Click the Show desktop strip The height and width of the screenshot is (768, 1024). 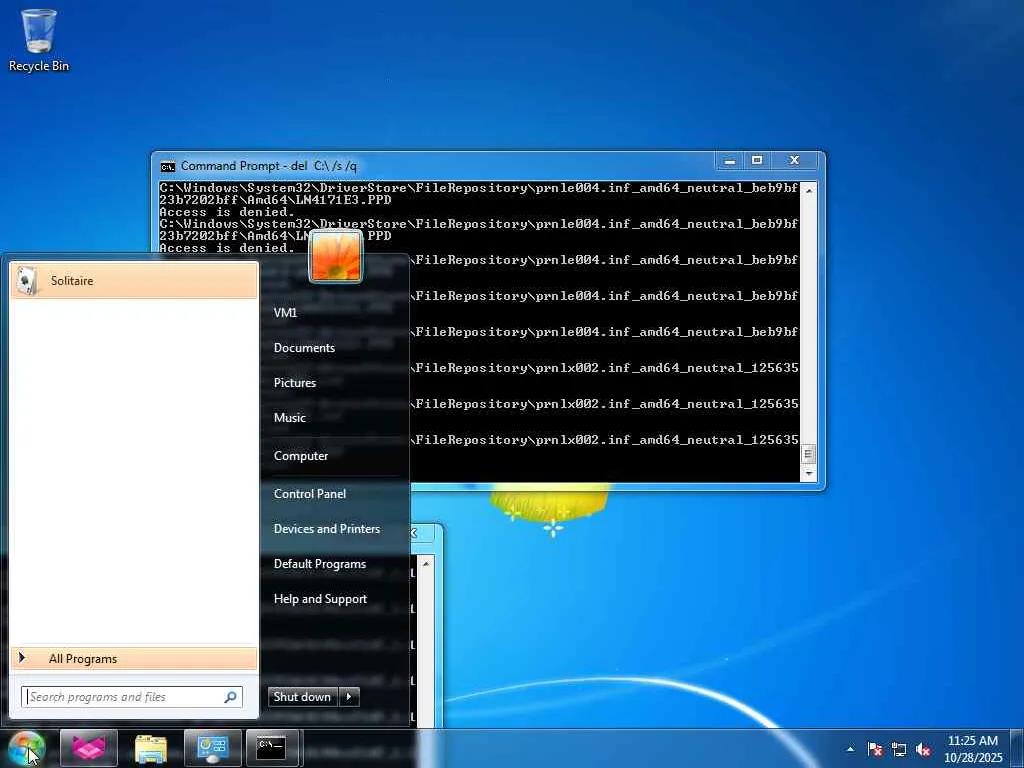tap(1017, 749)
